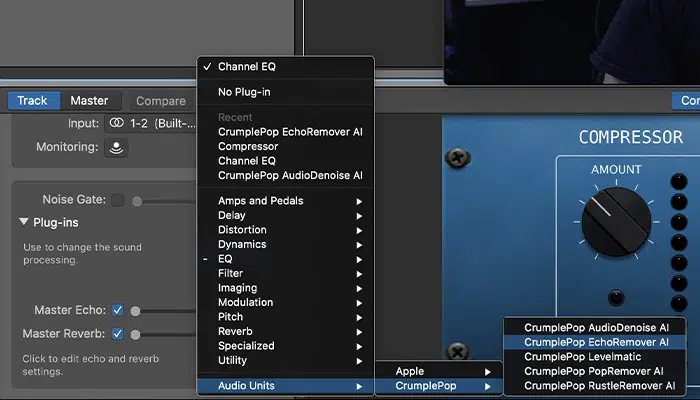Viewport: 700px width, 400px height.
Task: Open the Imaging submenu
Action: coord(285,288)
